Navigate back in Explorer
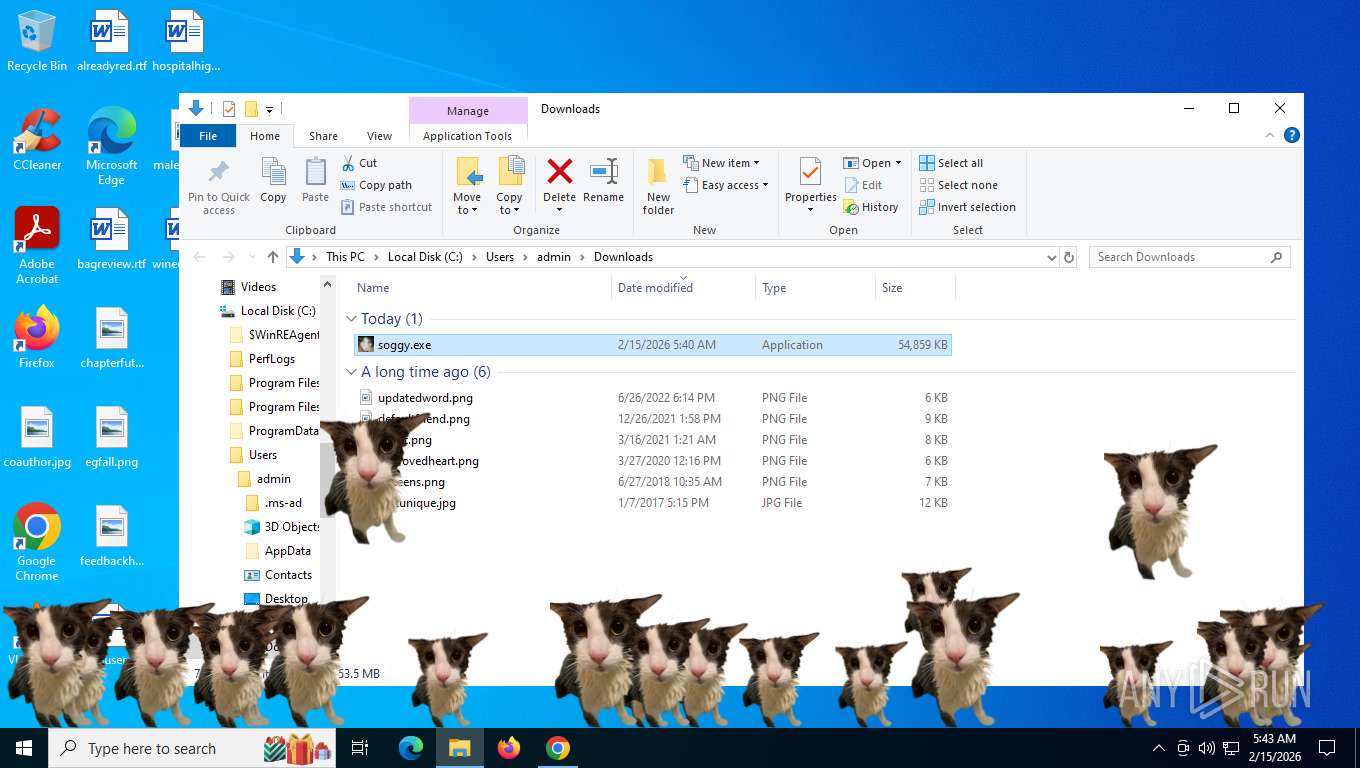The width and height of the screenshot is (1360, 768). pyautogui.click(x=199, y=257)
